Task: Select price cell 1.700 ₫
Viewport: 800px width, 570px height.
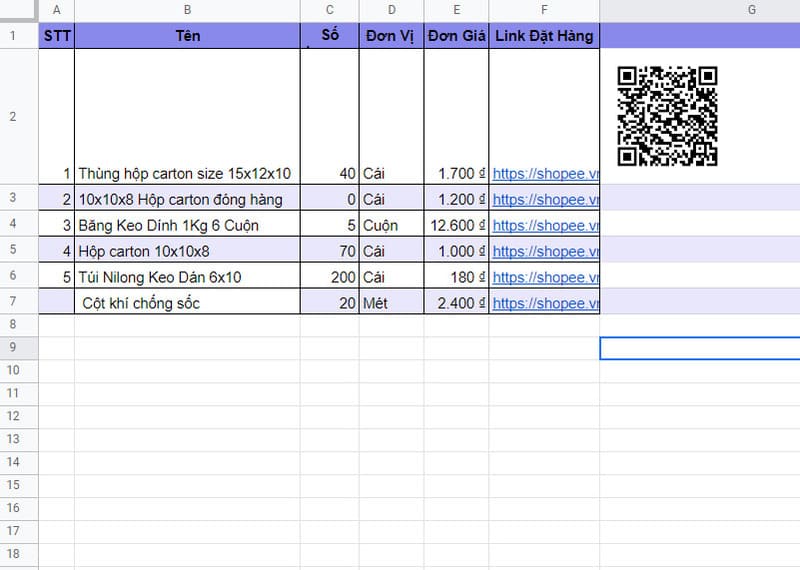Action: click(x=456, y=117)
